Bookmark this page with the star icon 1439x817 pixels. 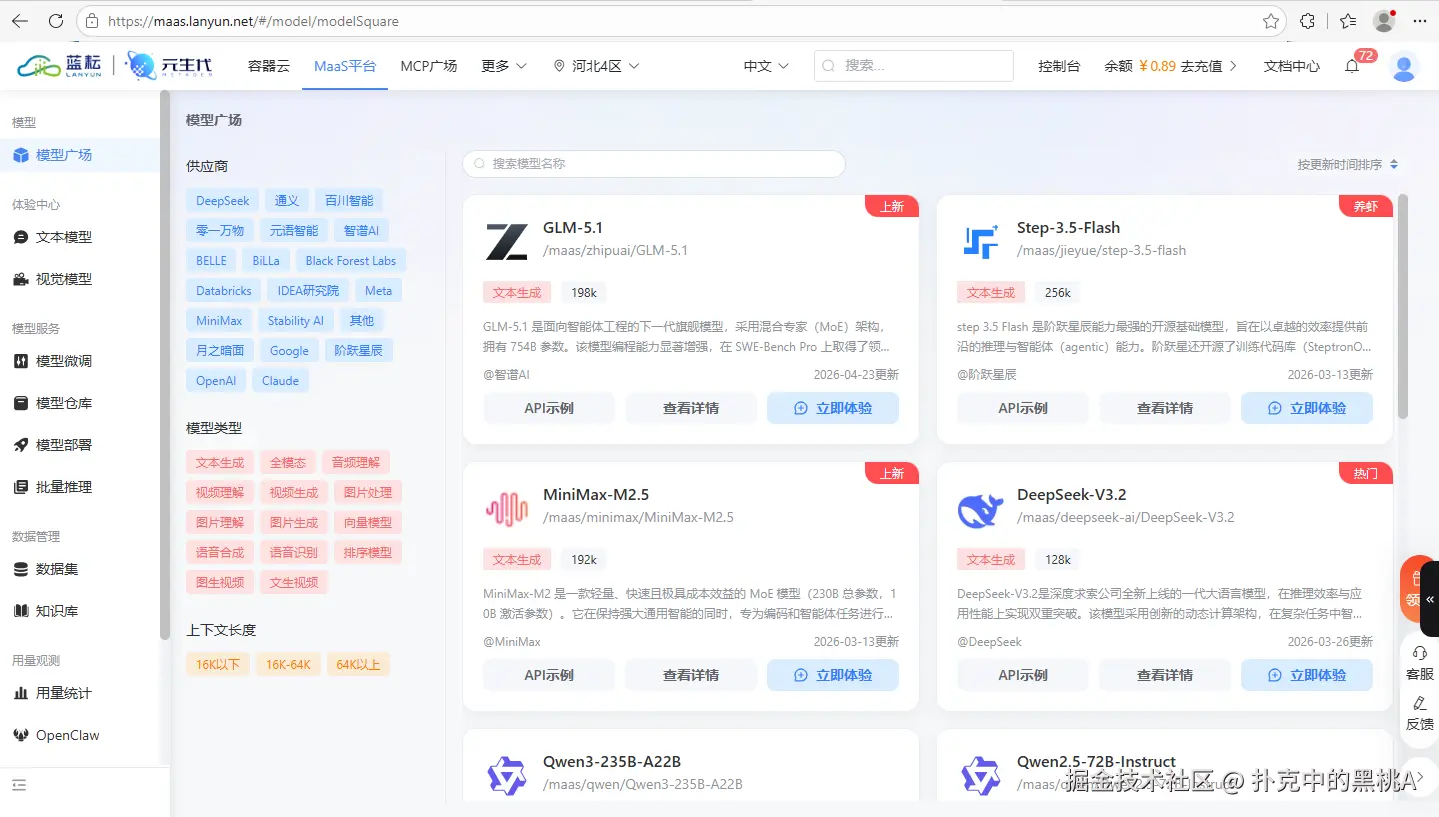1271,20
